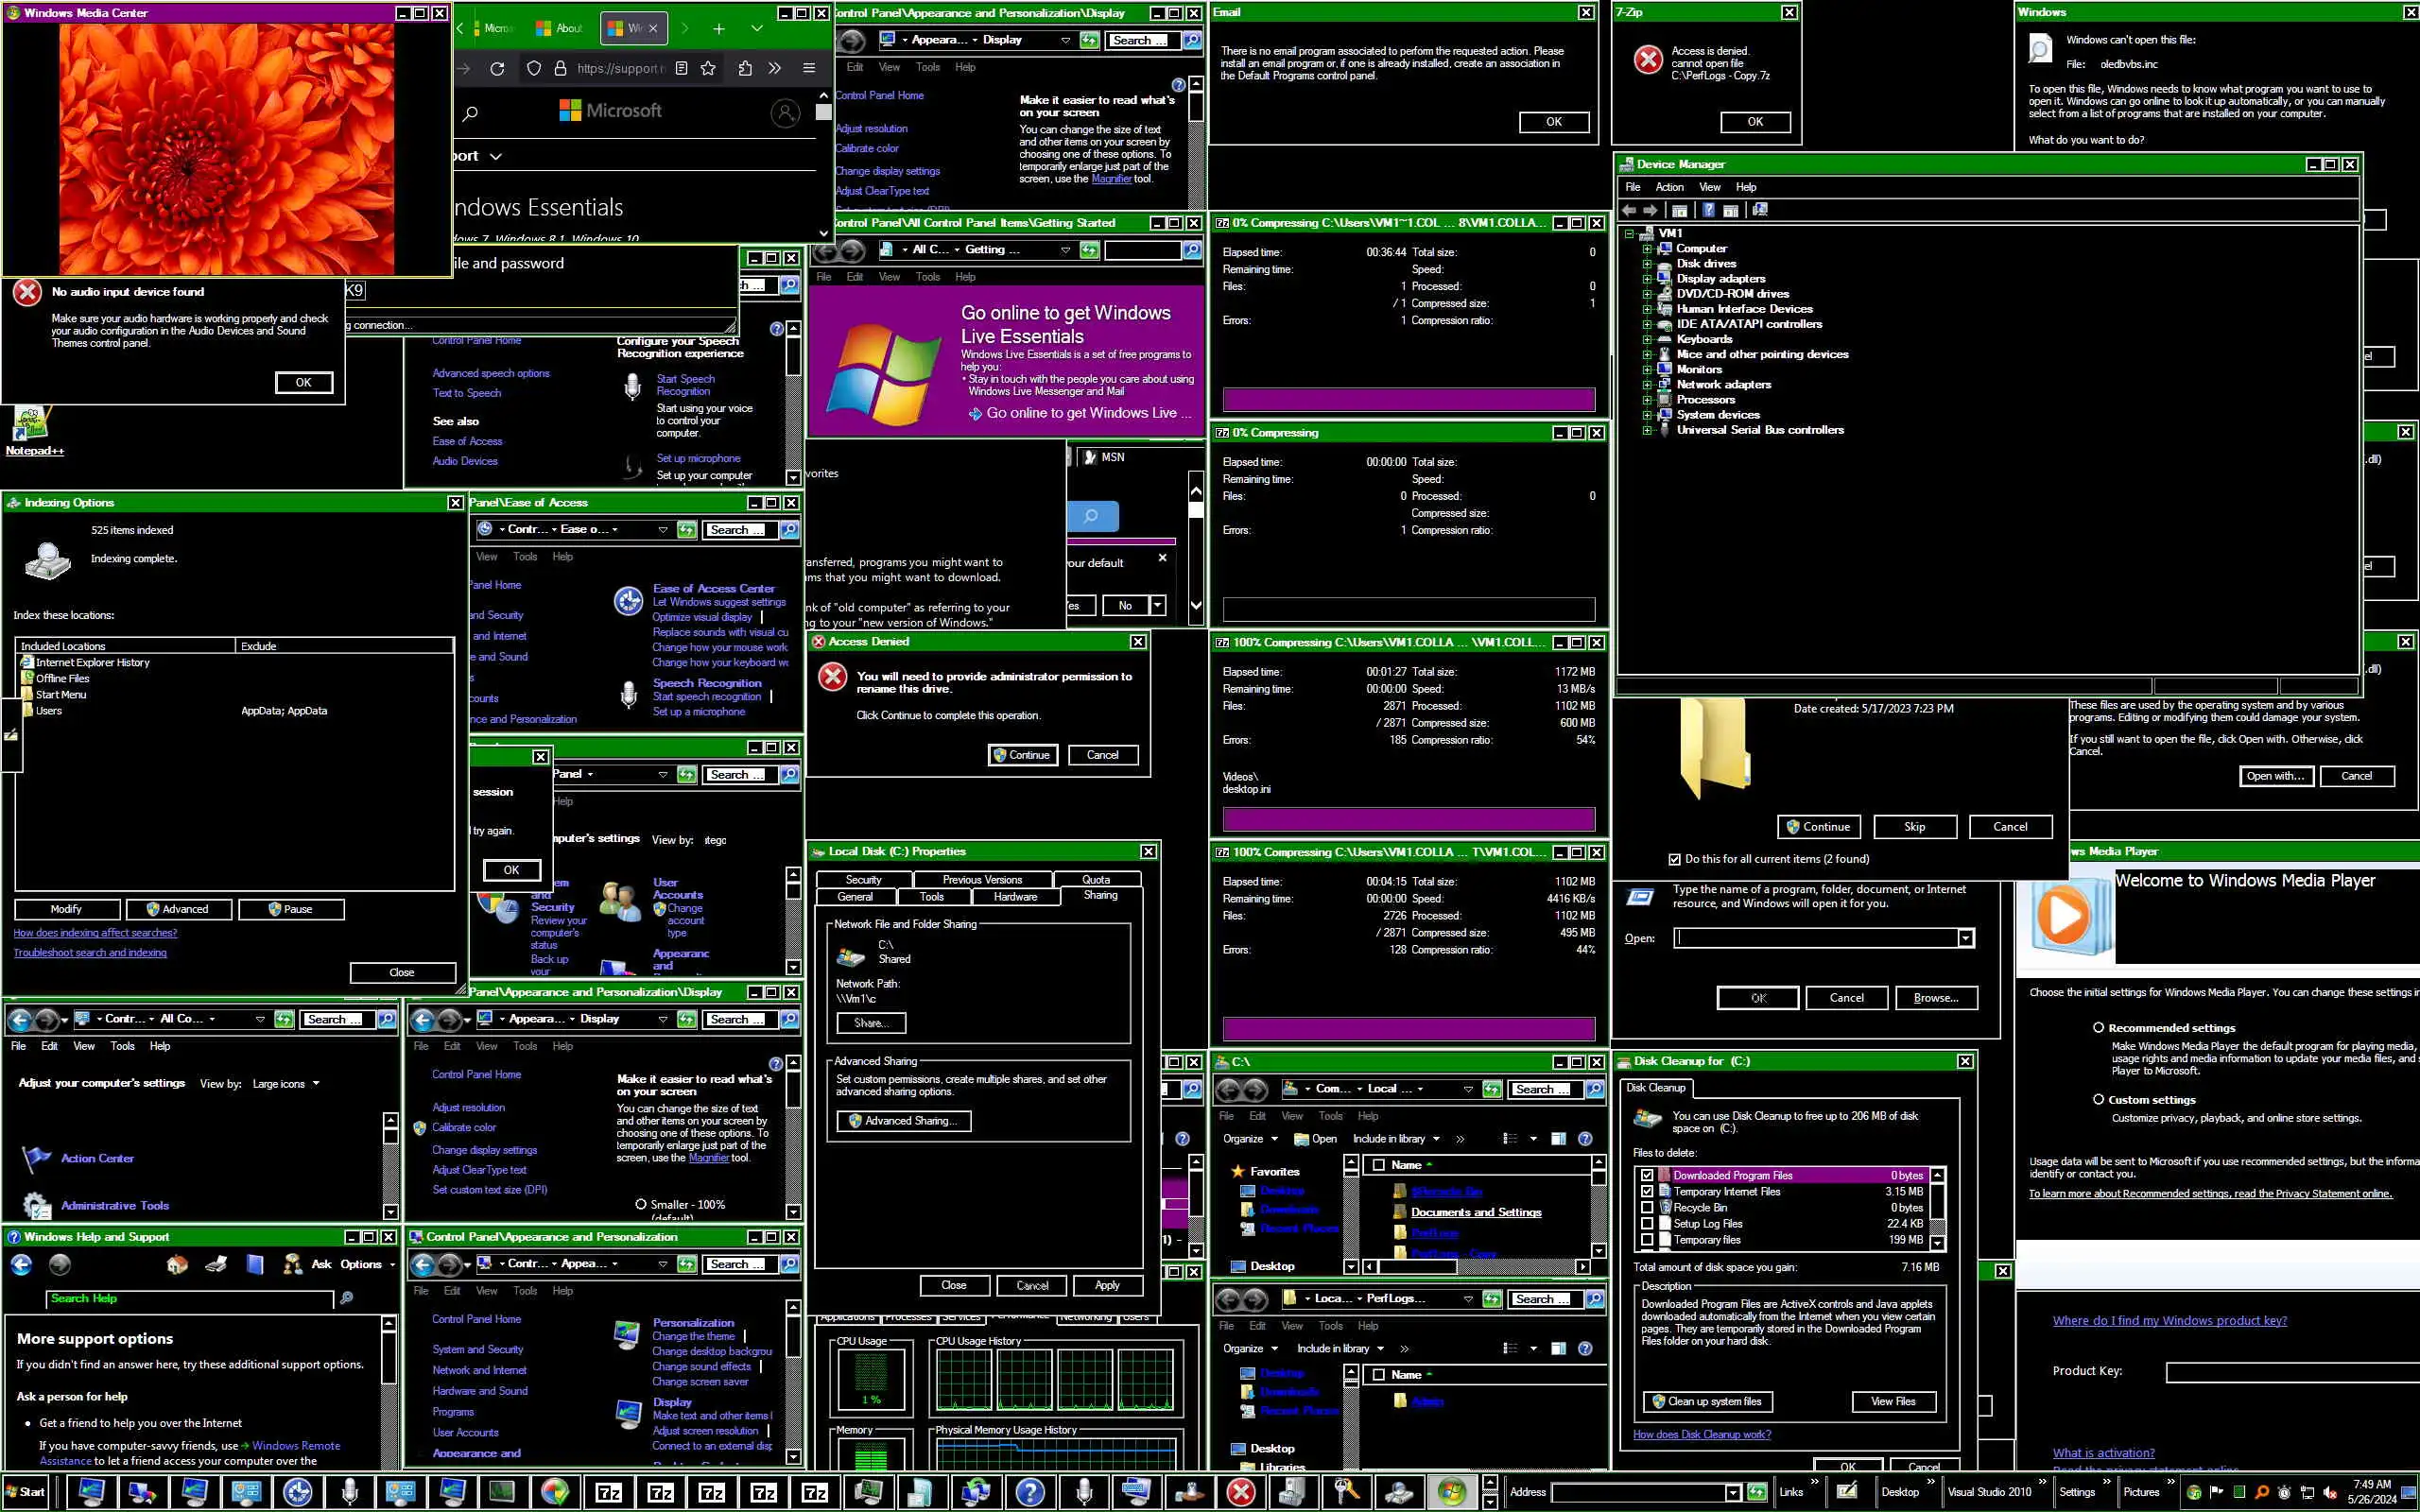The image size is (2420, 1512).
Task: Click the Home icon in Help and Support
Action: point(177,1264)
